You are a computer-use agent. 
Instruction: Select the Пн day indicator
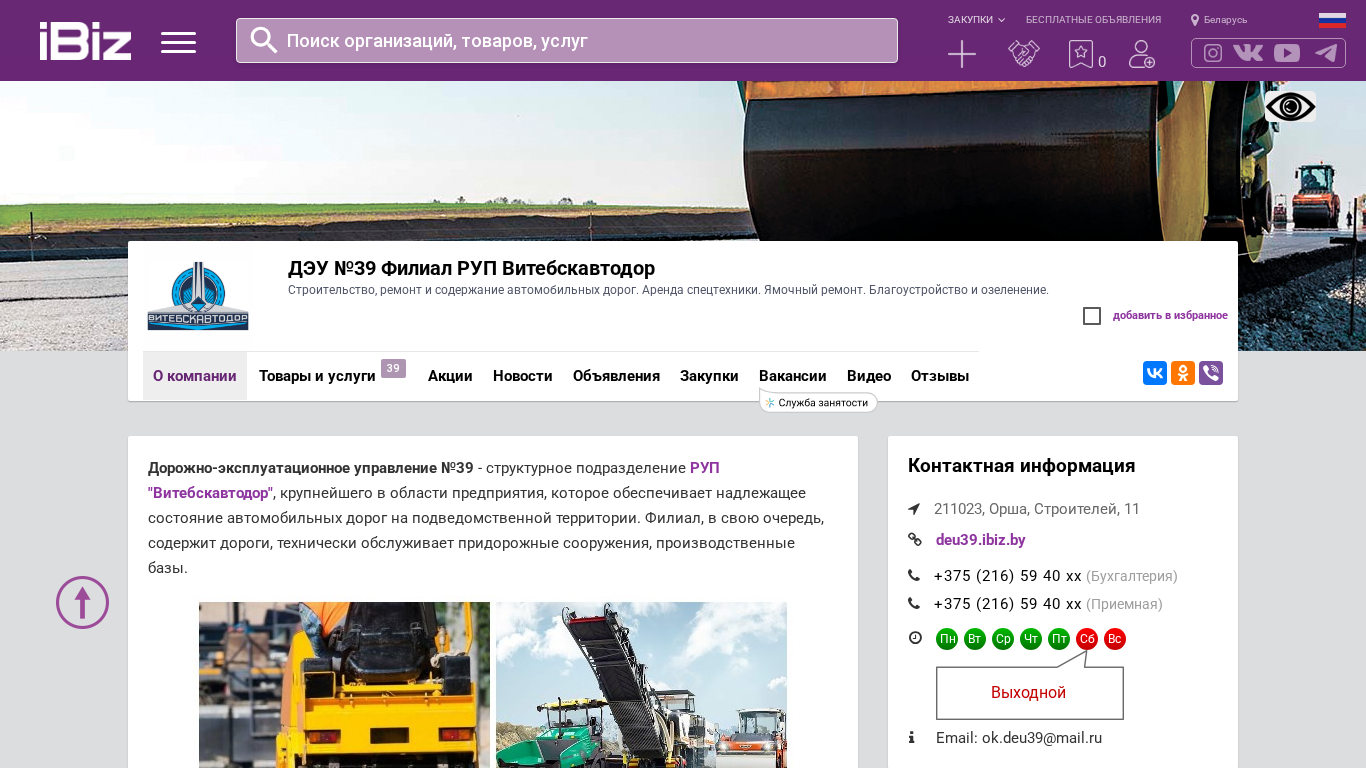947,639
